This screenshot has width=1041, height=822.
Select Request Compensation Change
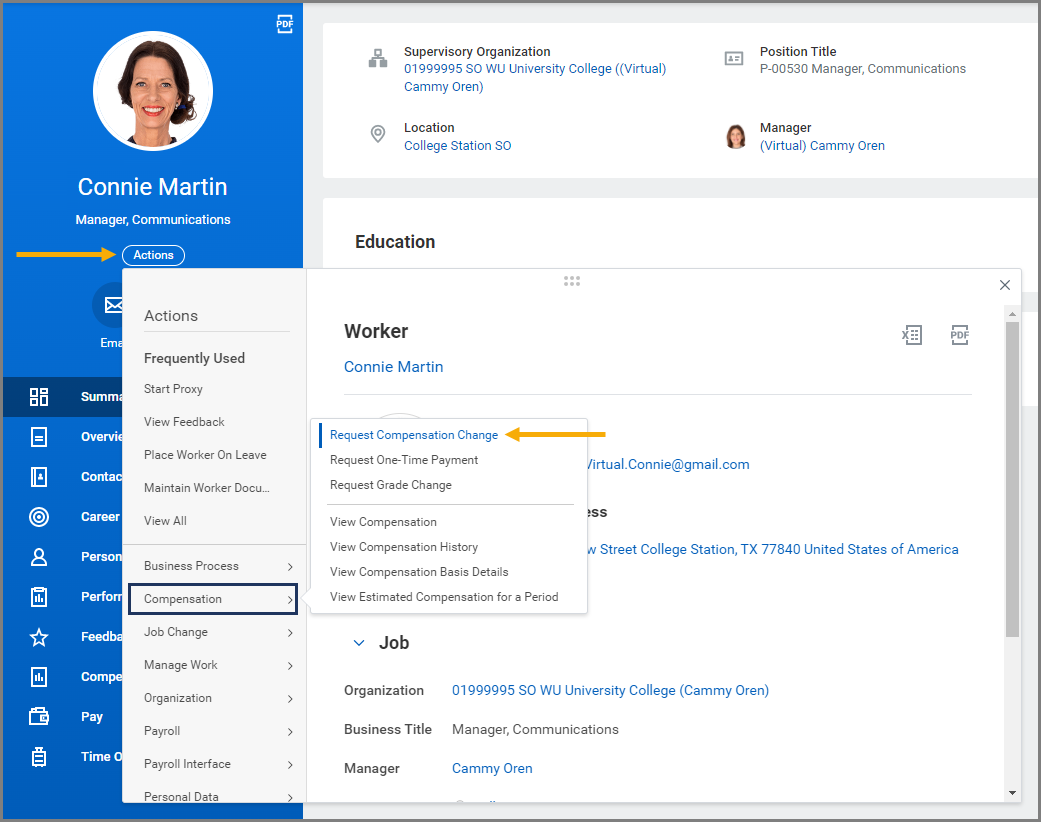pyautogui.click(x=414, y=435)
